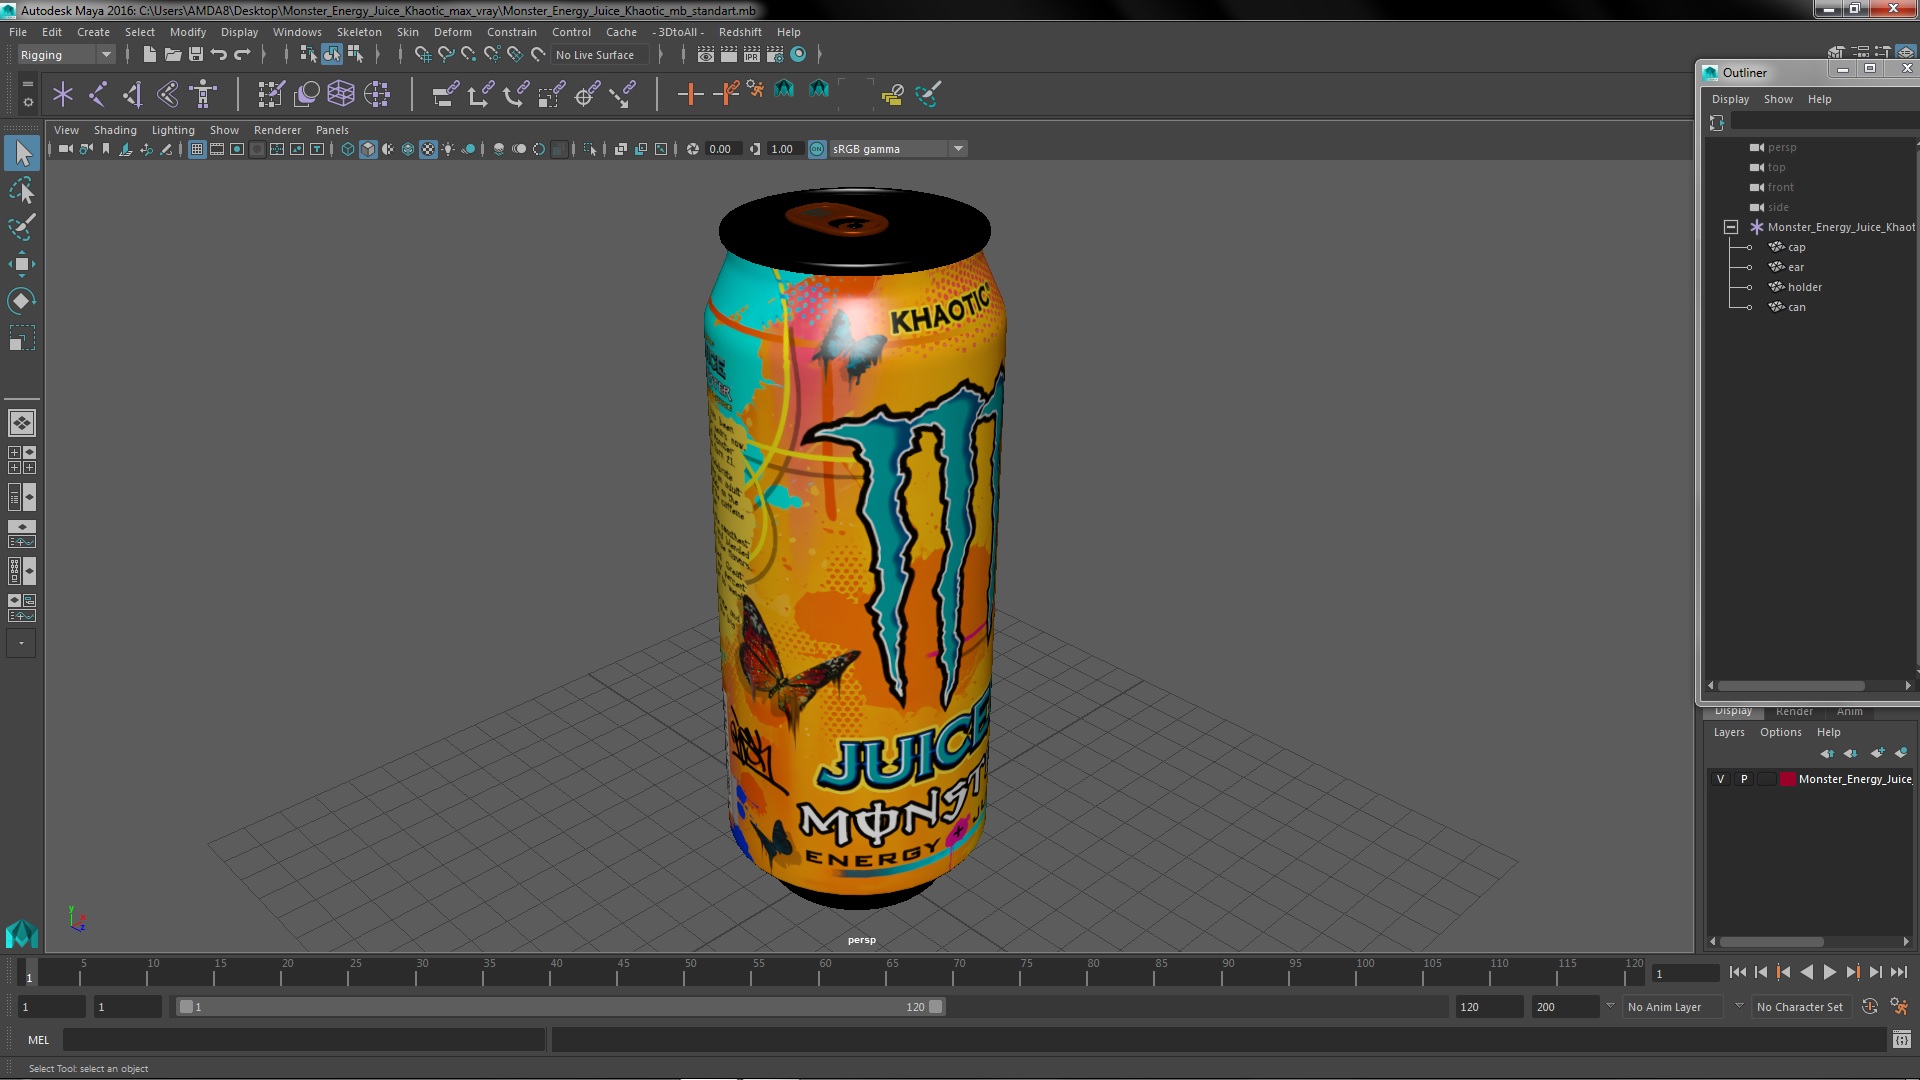
Task: Click the red layer color swatch
Action: [1787, 779]
